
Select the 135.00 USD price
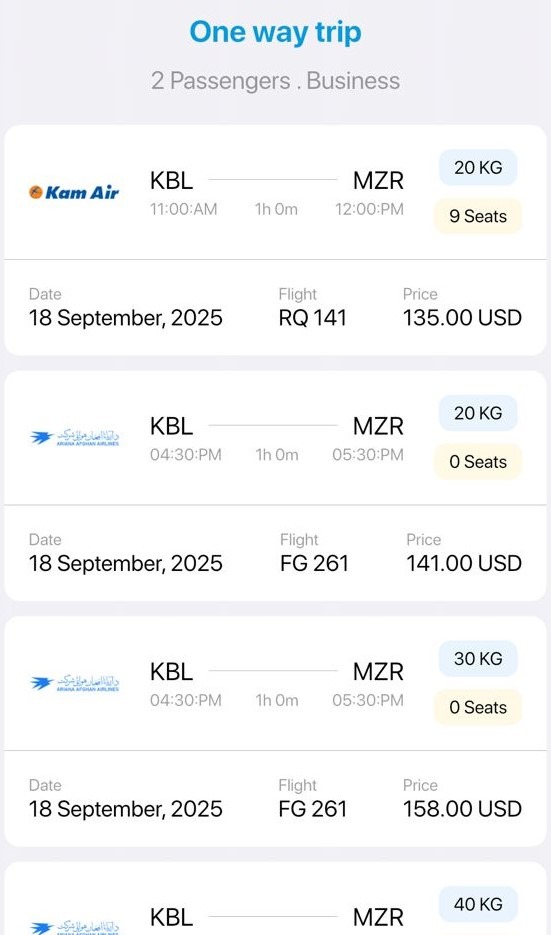tap(462, 318)
